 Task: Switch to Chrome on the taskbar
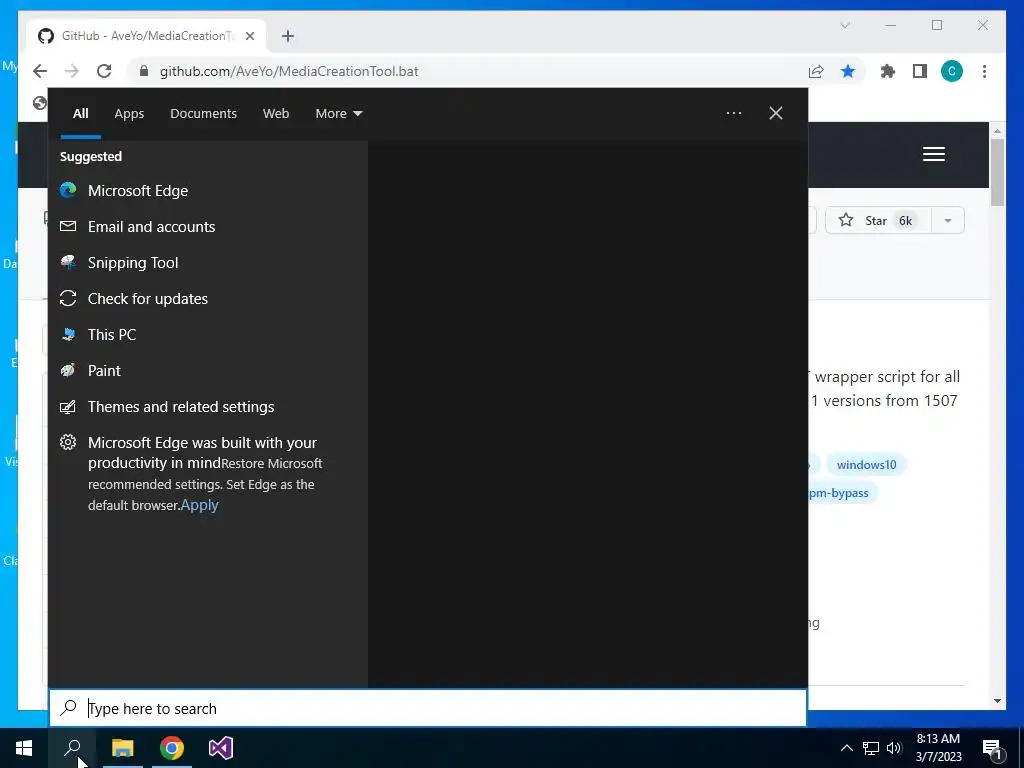coord(172,748)
